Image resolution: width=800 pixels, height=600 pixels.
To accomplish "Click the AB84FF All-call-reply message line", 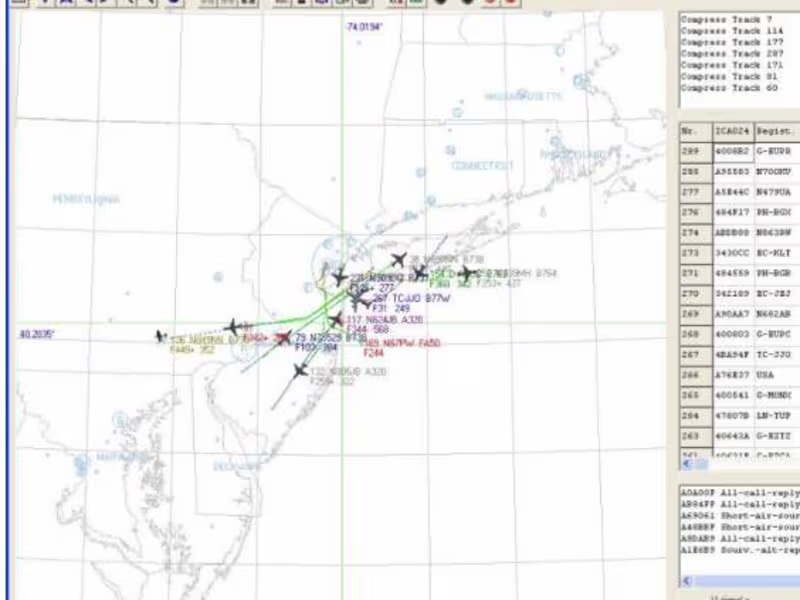I will [x=740, y=505].
